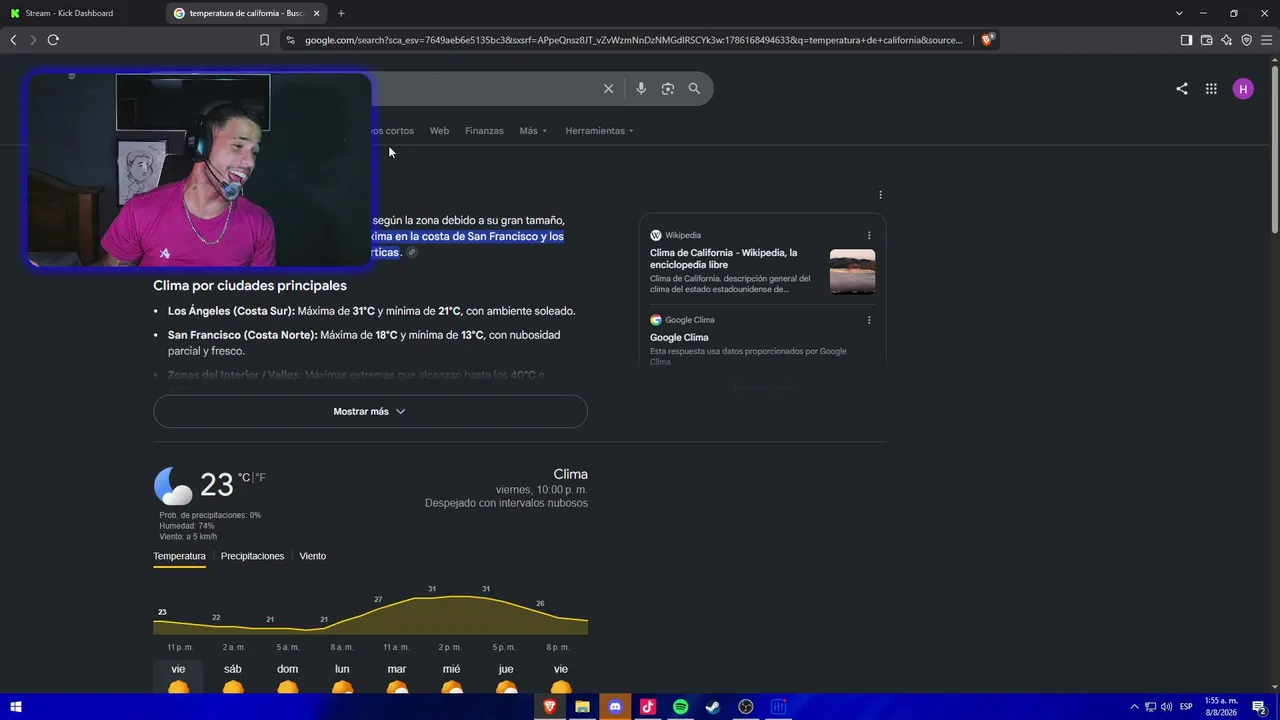Viewport: 1280px width, 720px height.
Task: Open three-dot menu for Google Clima source
Action: click(x=869, y=320)
